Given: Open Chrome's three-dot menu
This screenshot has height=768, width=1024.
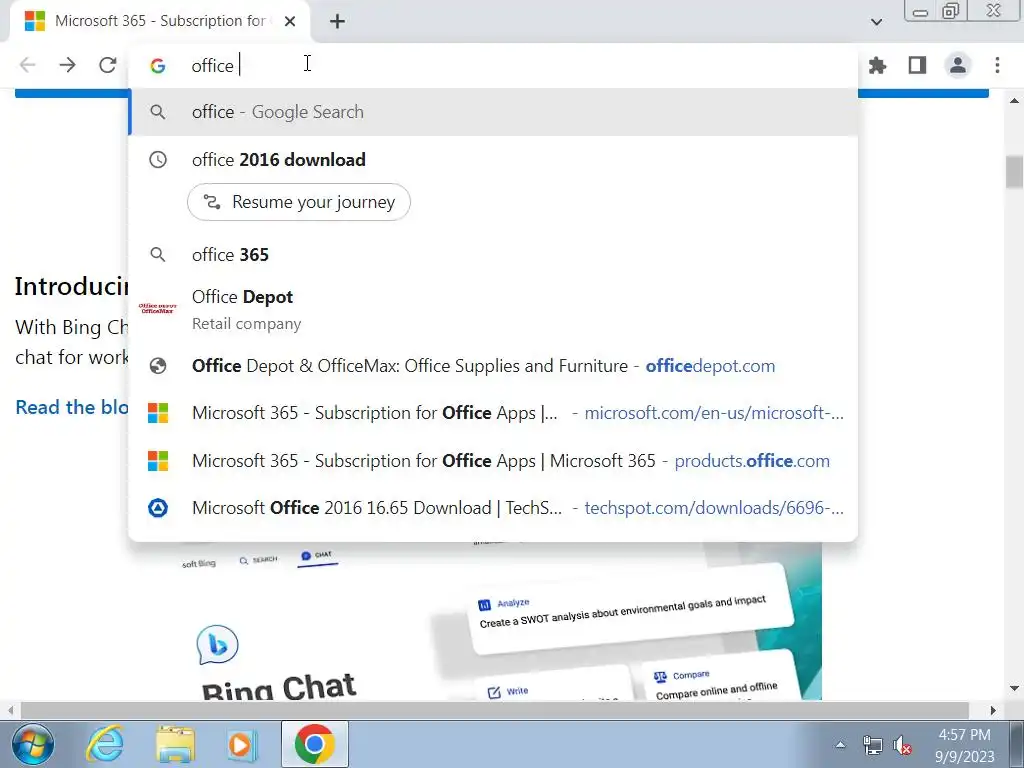Looking at the screenshot, I should [x=997, y=65].
